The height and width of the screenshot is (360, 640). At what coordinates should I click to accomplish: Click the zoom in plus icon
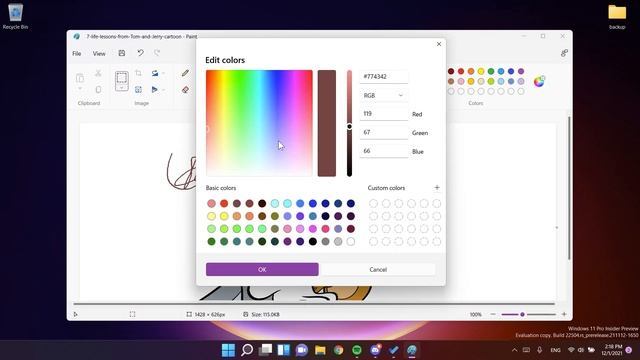[564, 314]
